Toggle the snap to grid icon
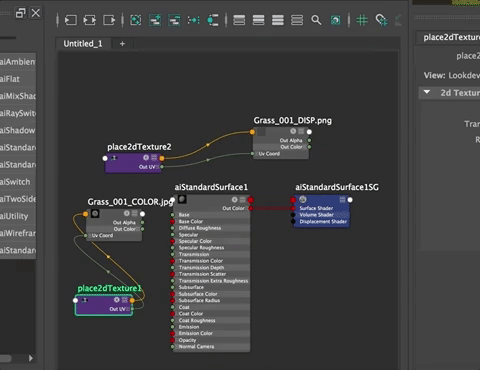 coord(381,20)
